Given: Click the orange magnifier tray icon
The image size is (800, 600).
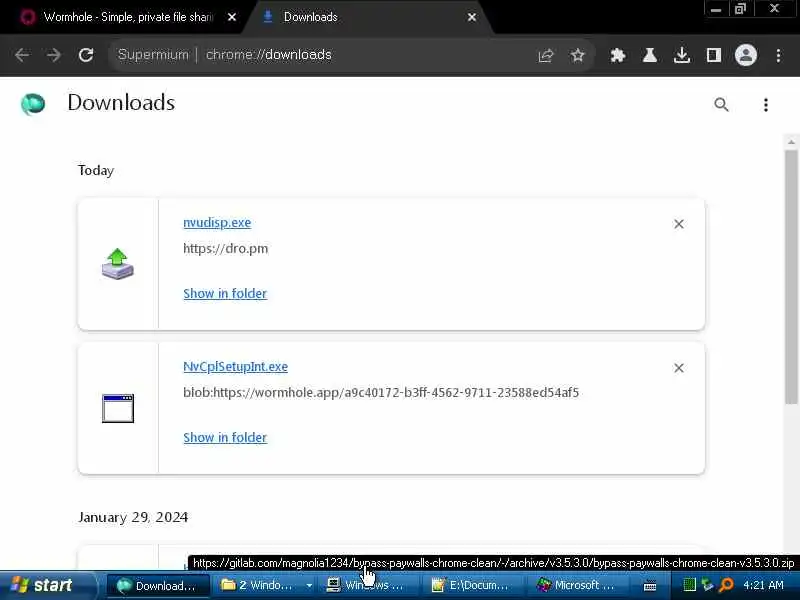Looking at the screenshot, I should (726, 585).
